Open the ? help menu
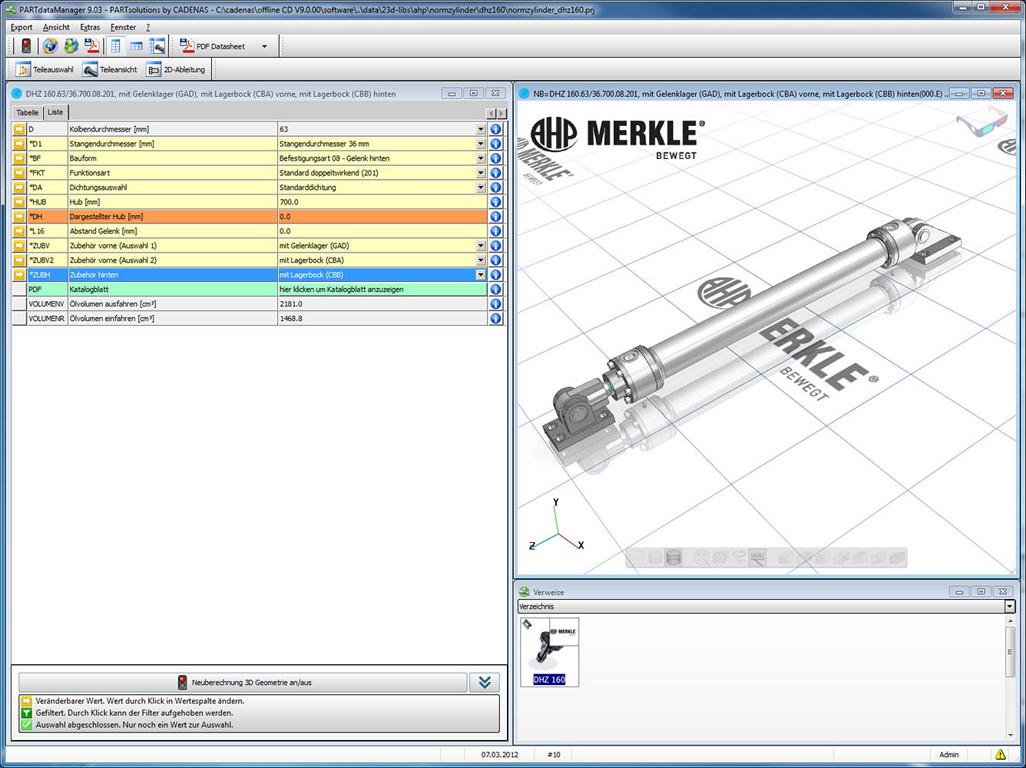Image resolution: width=1026 pixels, height=768 pixels. 148,27
